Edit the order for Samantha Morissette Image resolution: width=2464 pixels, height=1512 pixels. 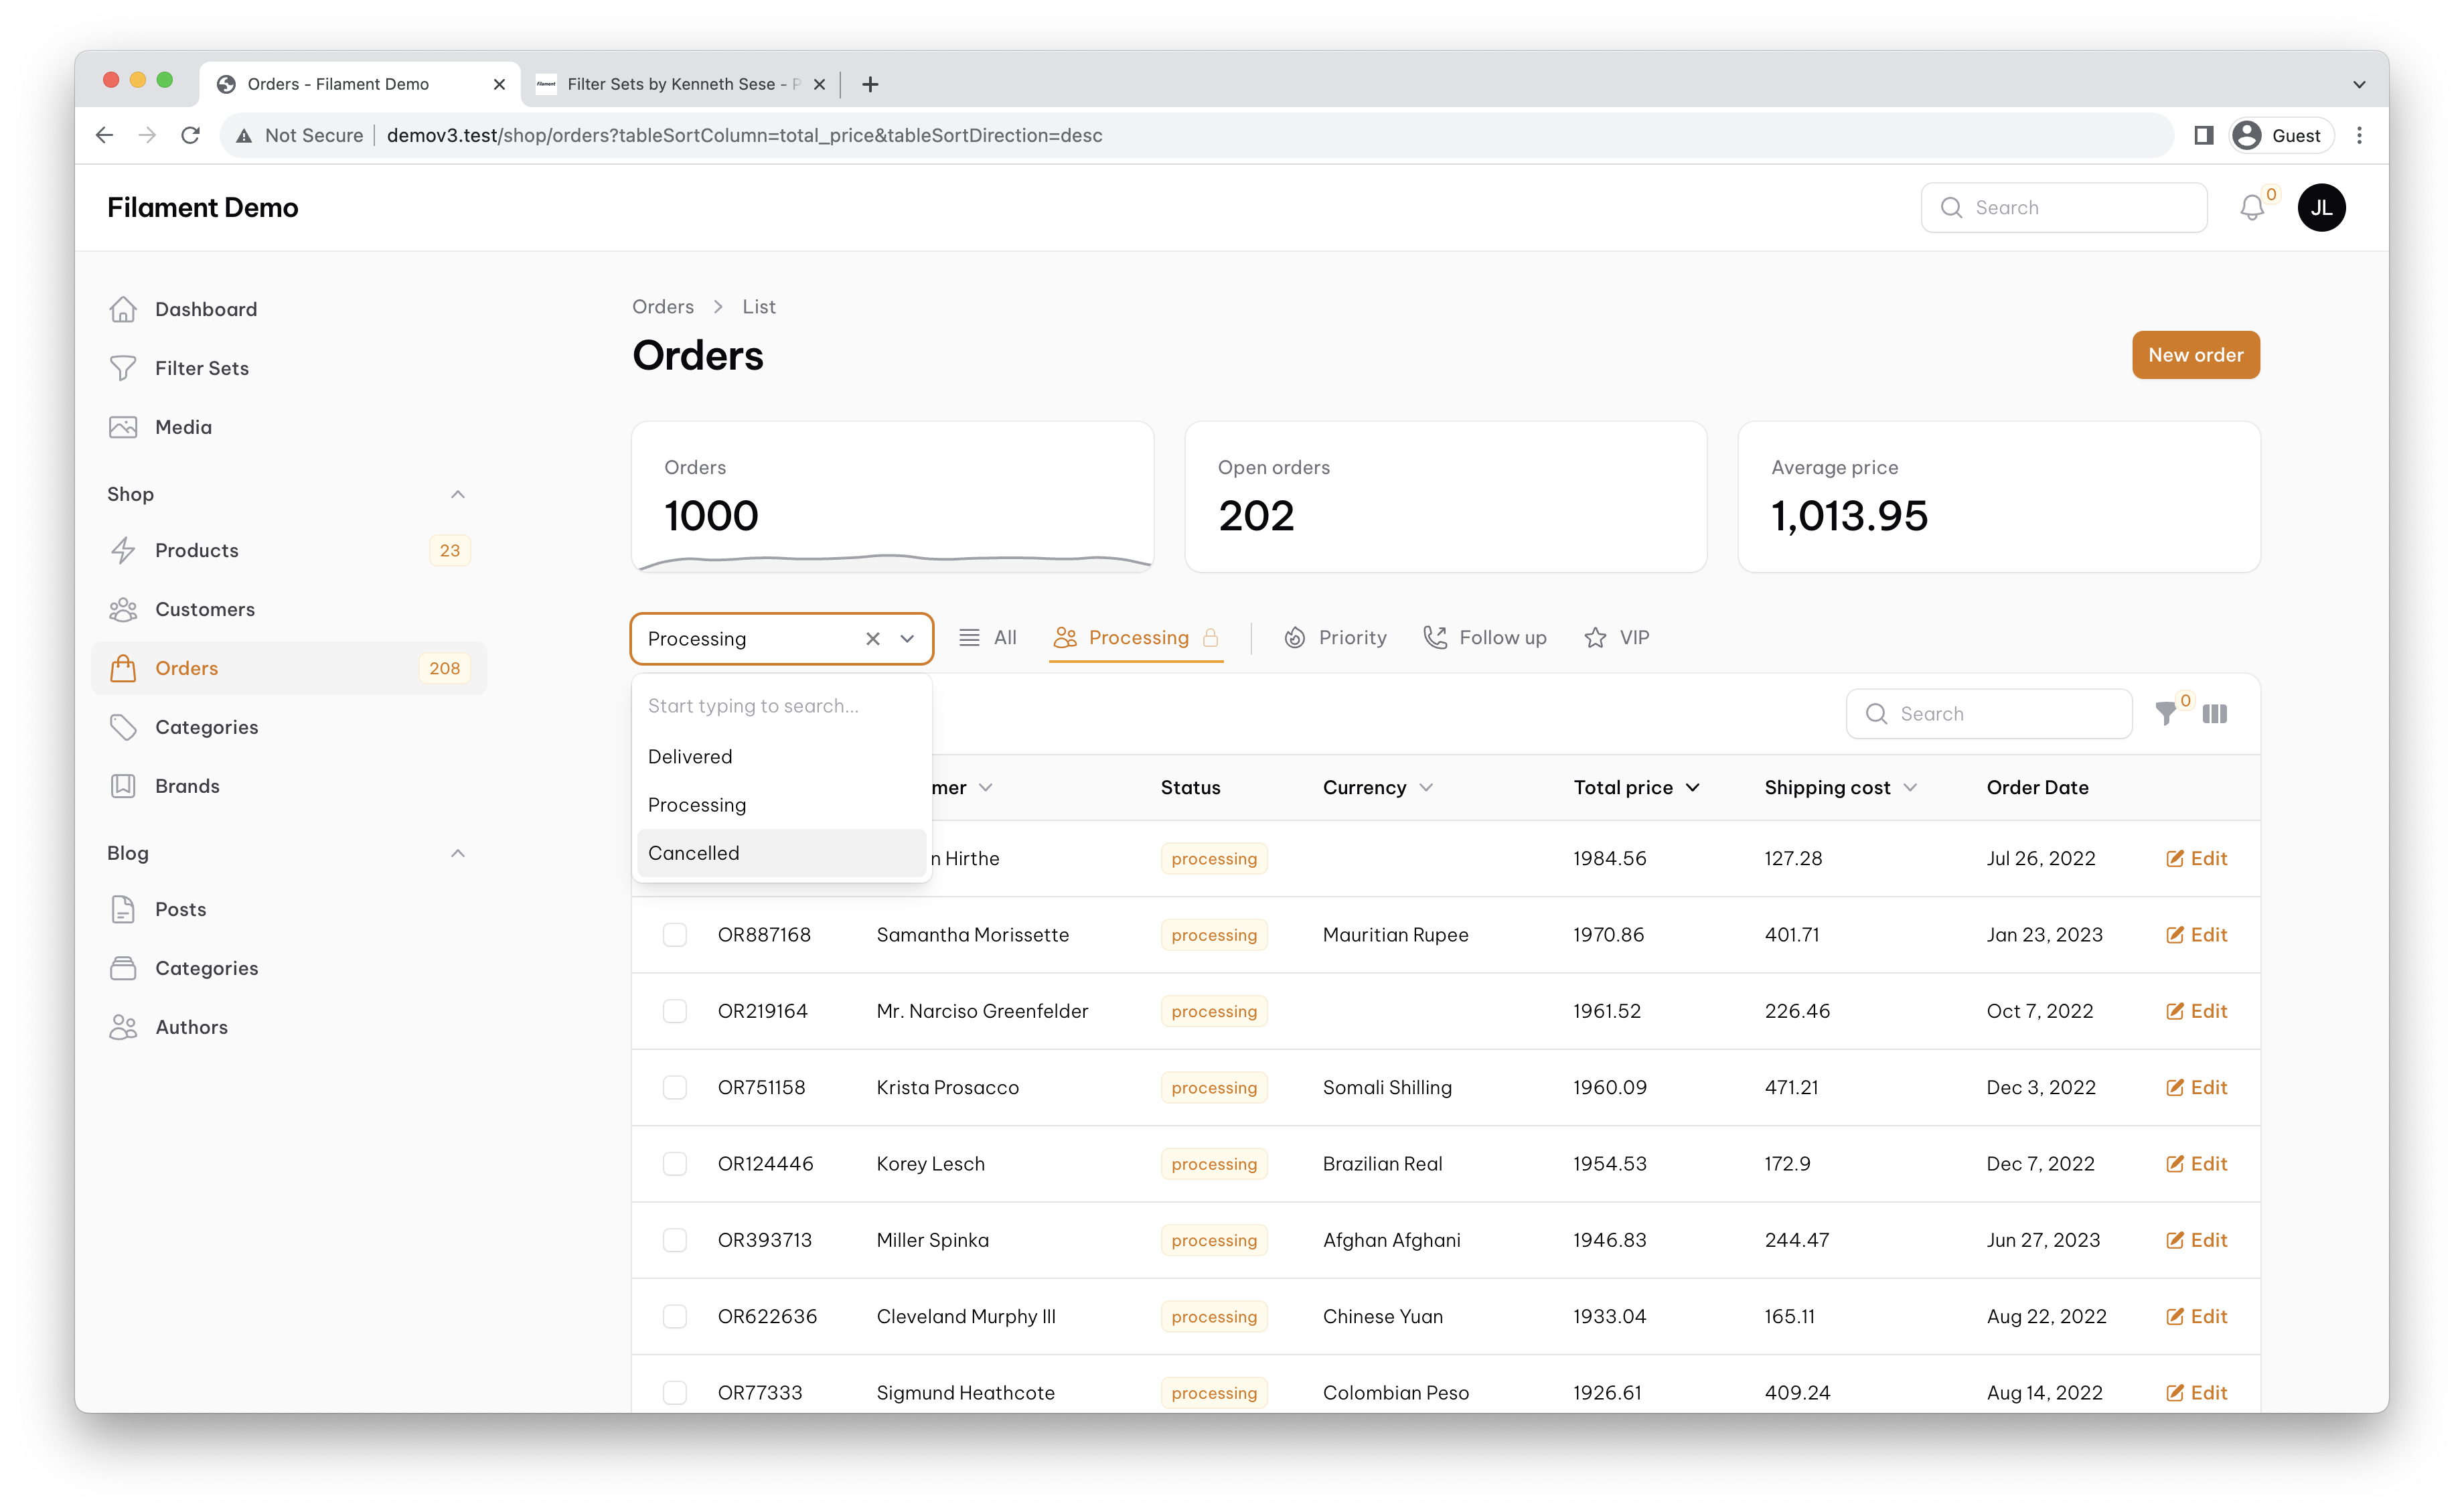pyautogui.click(x=2196, y=934)
